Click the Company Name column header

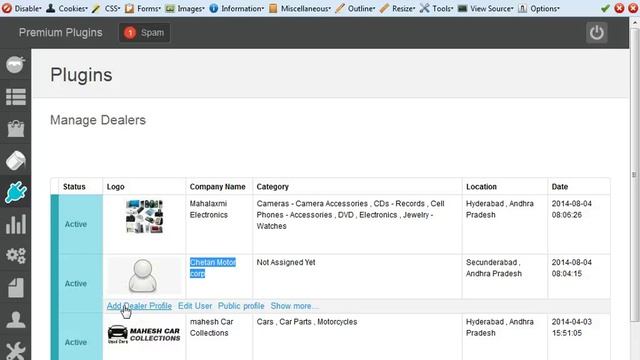coord(218,187)
